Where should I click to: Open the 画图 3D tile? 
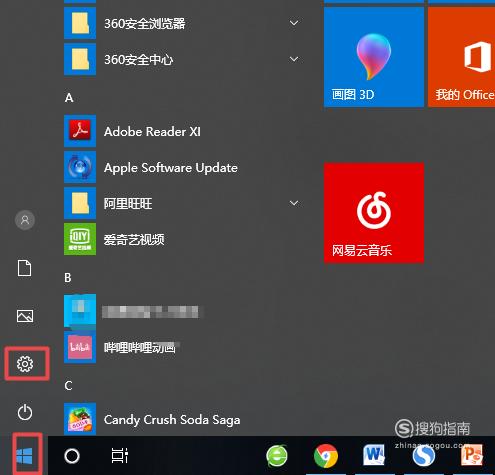click(x=374, y=57)
